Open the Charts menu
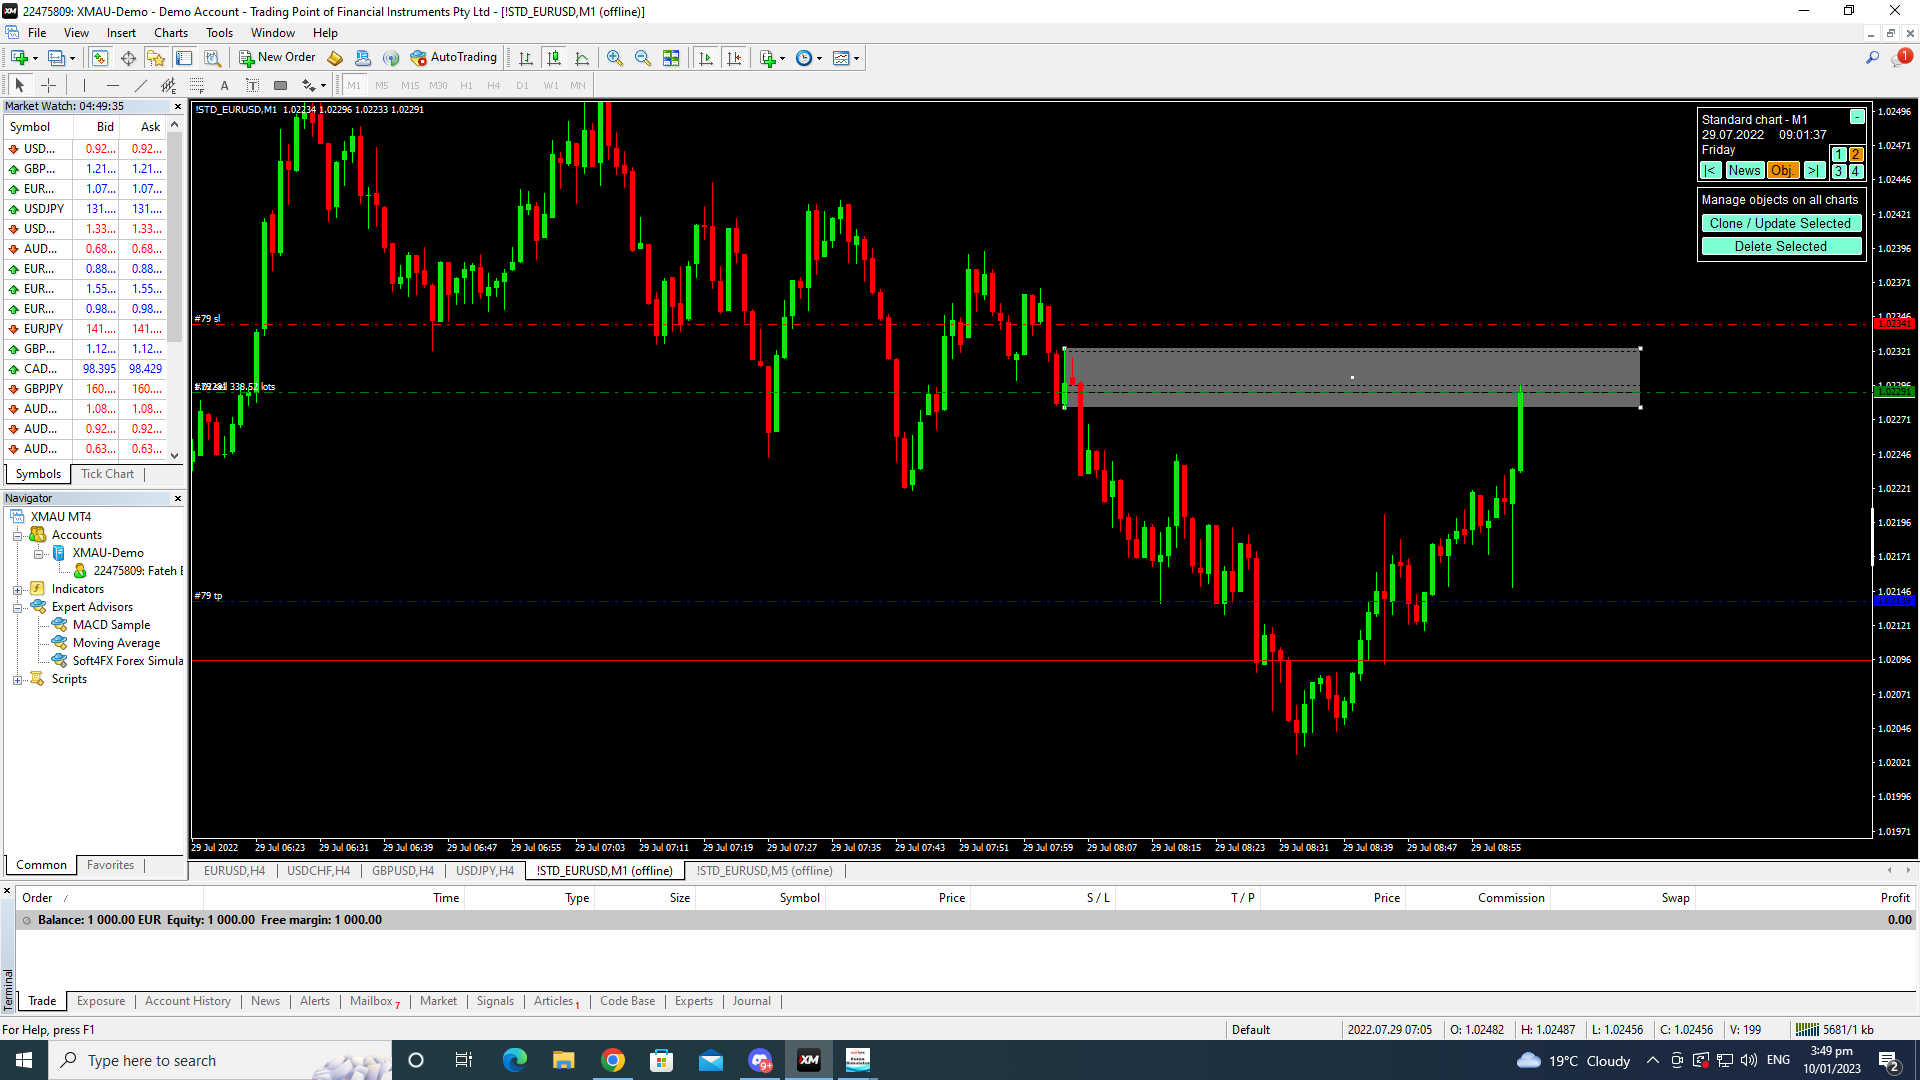Viewport: 1920px width, 1080px height. coord(170,33)
